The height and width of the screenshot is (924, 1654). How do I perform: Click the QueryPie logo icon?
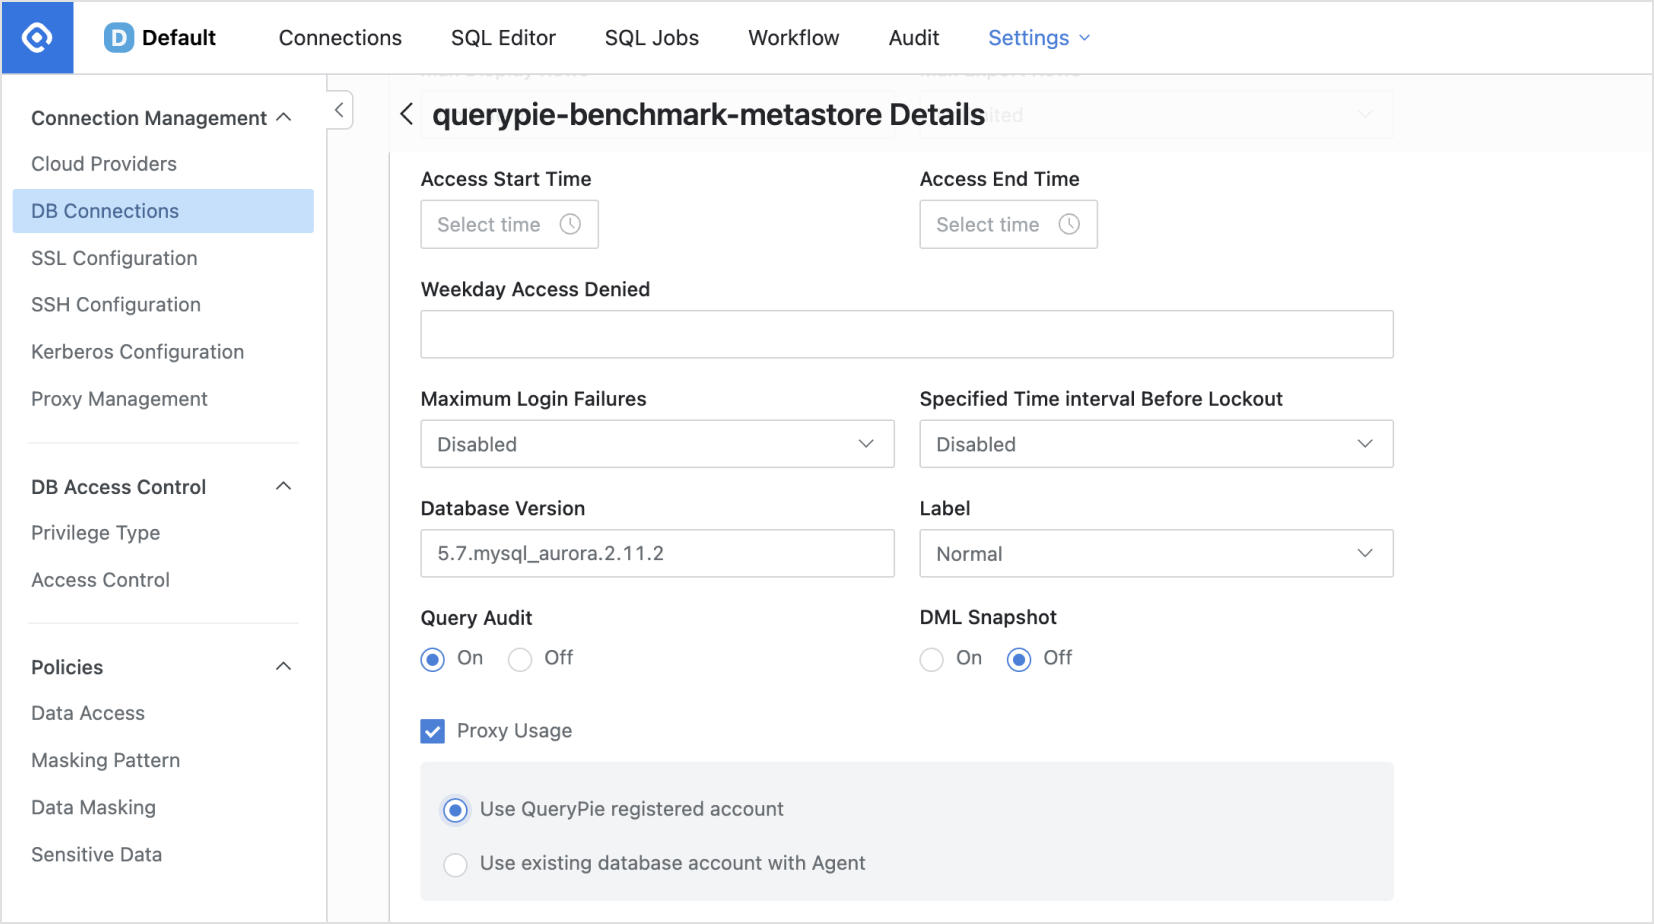(37, 38)
